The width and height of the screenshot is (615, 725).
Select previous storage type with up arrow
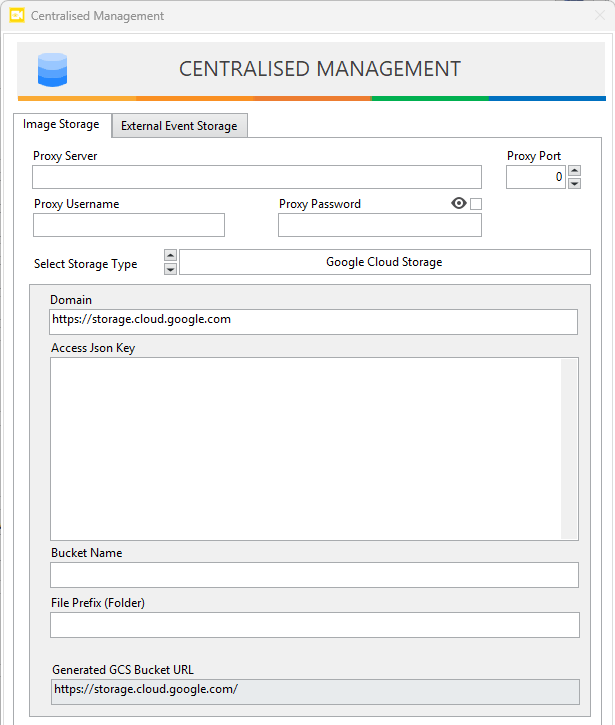tap(170, 256)
